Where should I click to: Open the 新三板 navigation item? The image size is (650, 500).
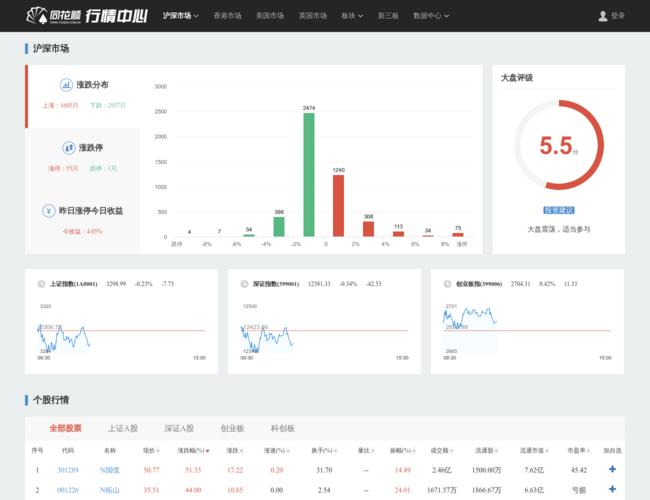tap(388, 16)
